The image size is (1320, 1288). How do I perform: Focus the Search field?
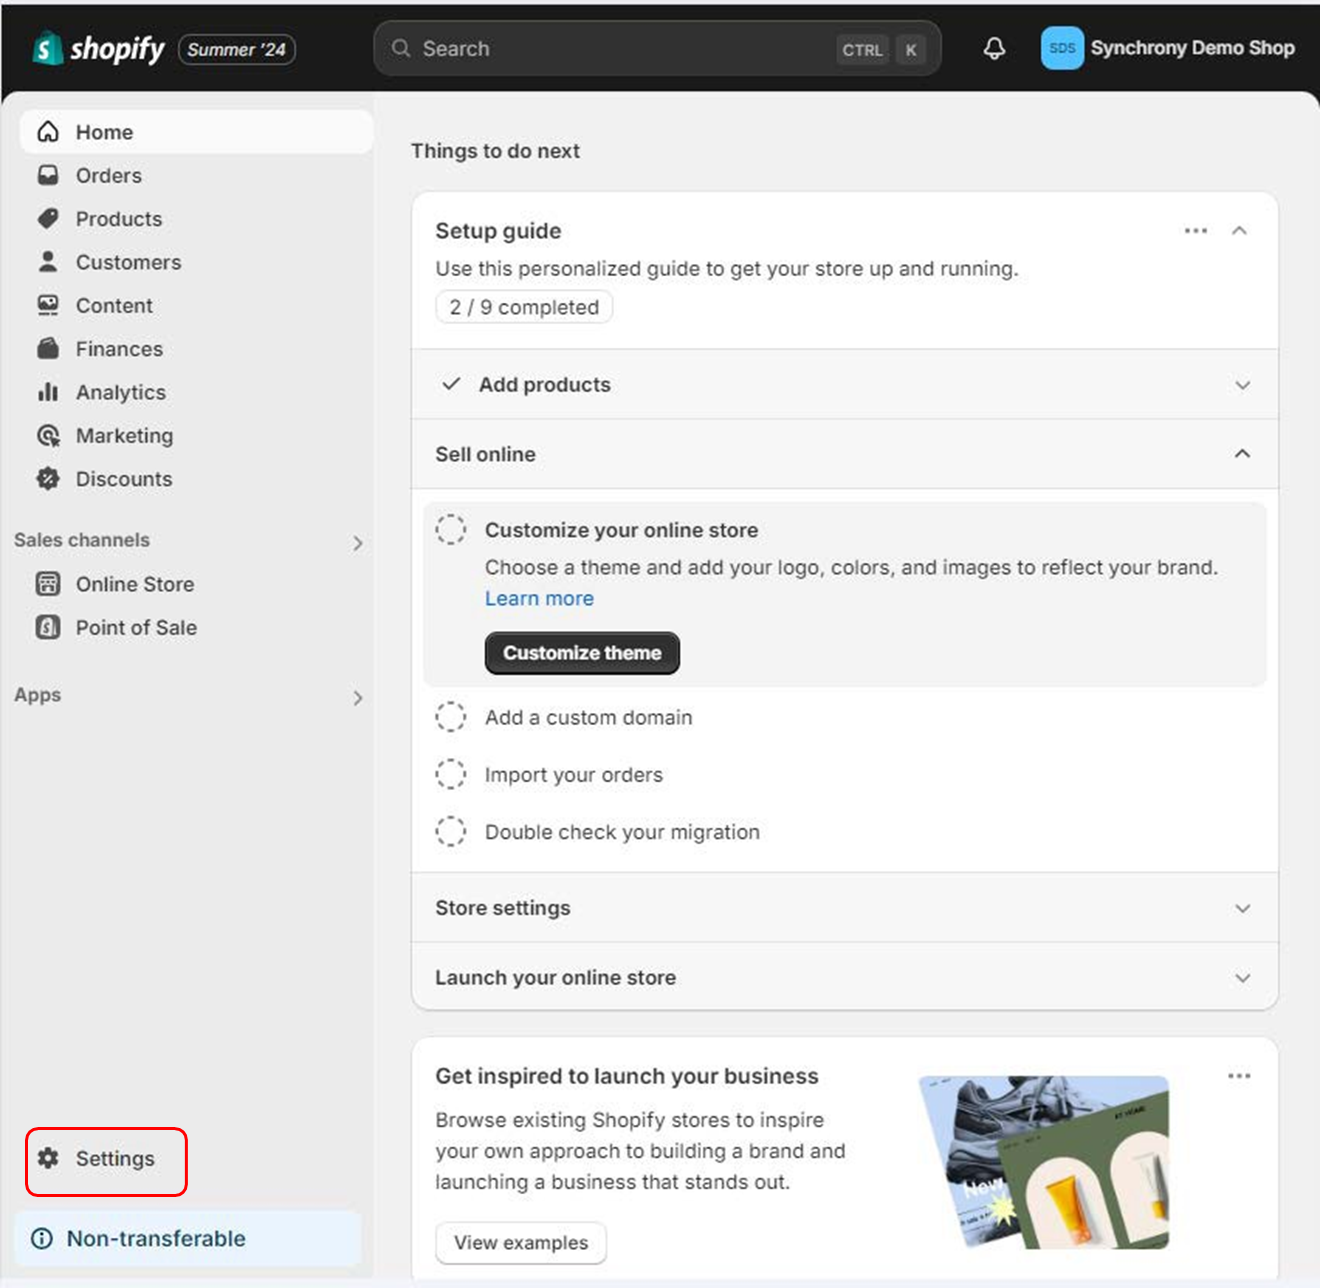657,48
